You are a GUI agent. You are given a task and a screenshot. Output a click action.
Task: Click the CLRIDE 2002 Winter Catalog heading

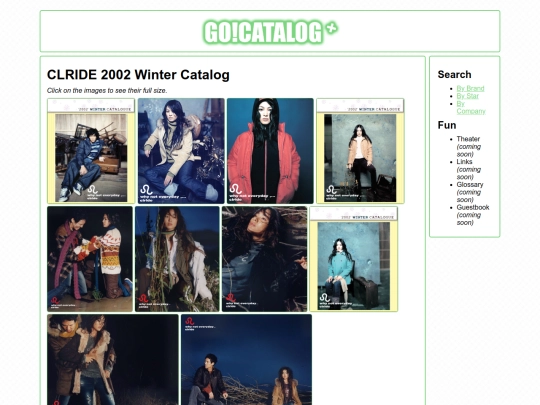pyautogui.click(x=138, y=75)
